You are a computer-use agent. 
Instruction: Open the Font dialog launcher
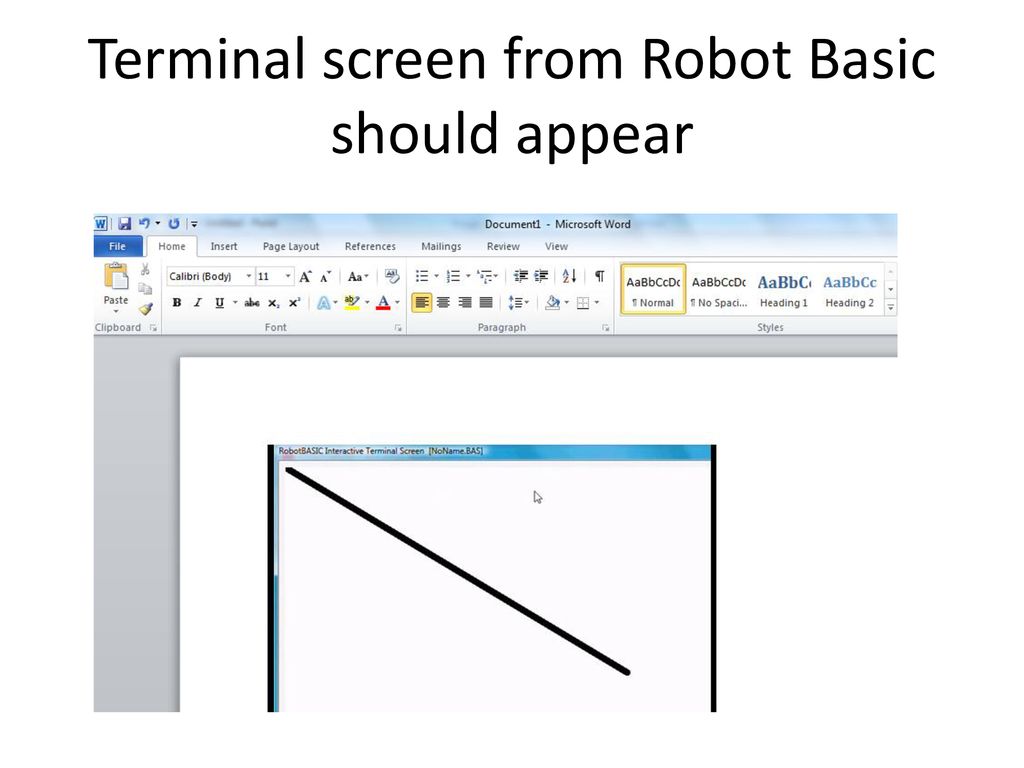click(x=398, y=328)
